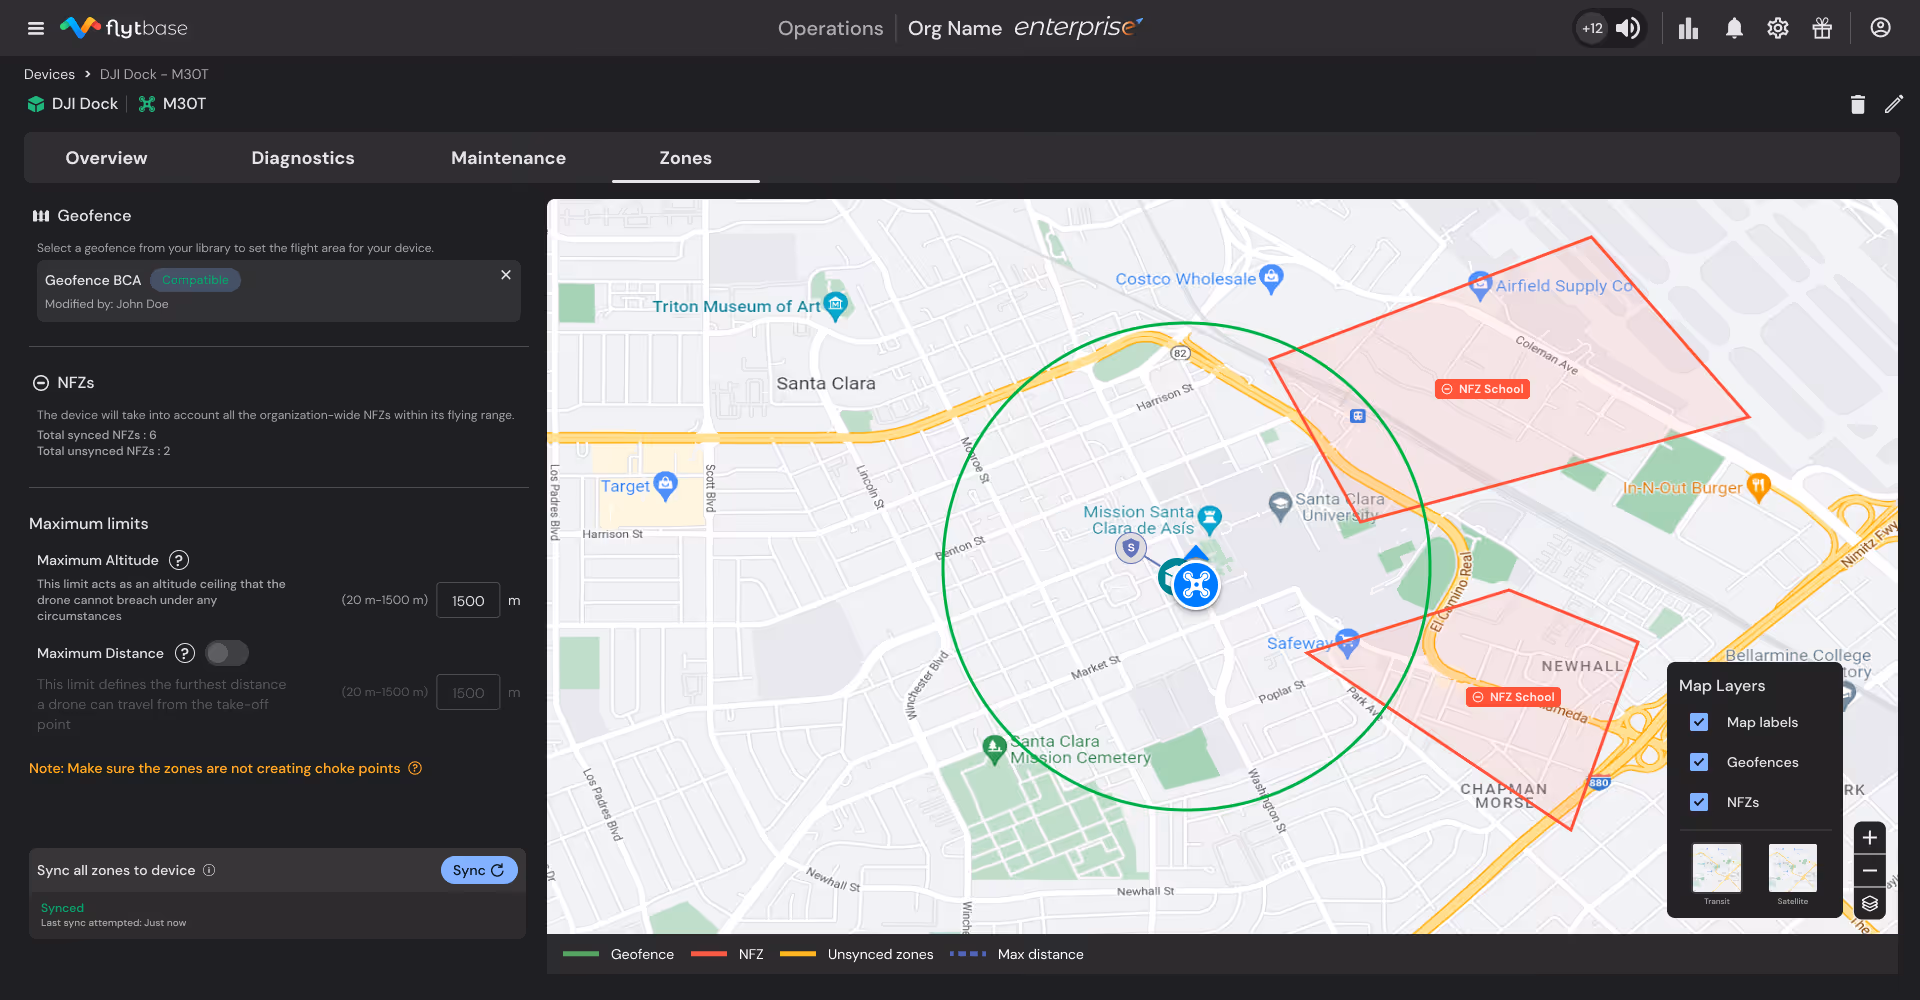Click the Target store map pin
This screenshot has height=1000, width=1920.
click(666, 486)
